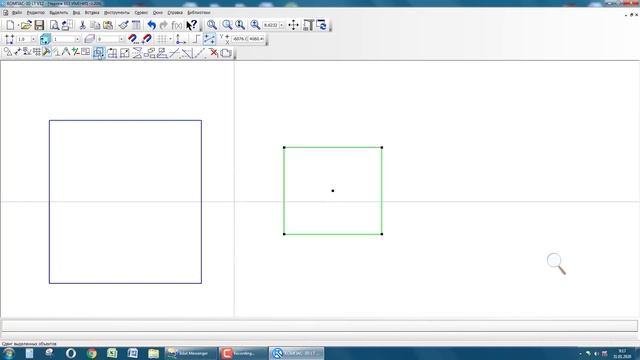Expand the 1.0 scale dropdown
640x360 pixels.
click(33, 39)
